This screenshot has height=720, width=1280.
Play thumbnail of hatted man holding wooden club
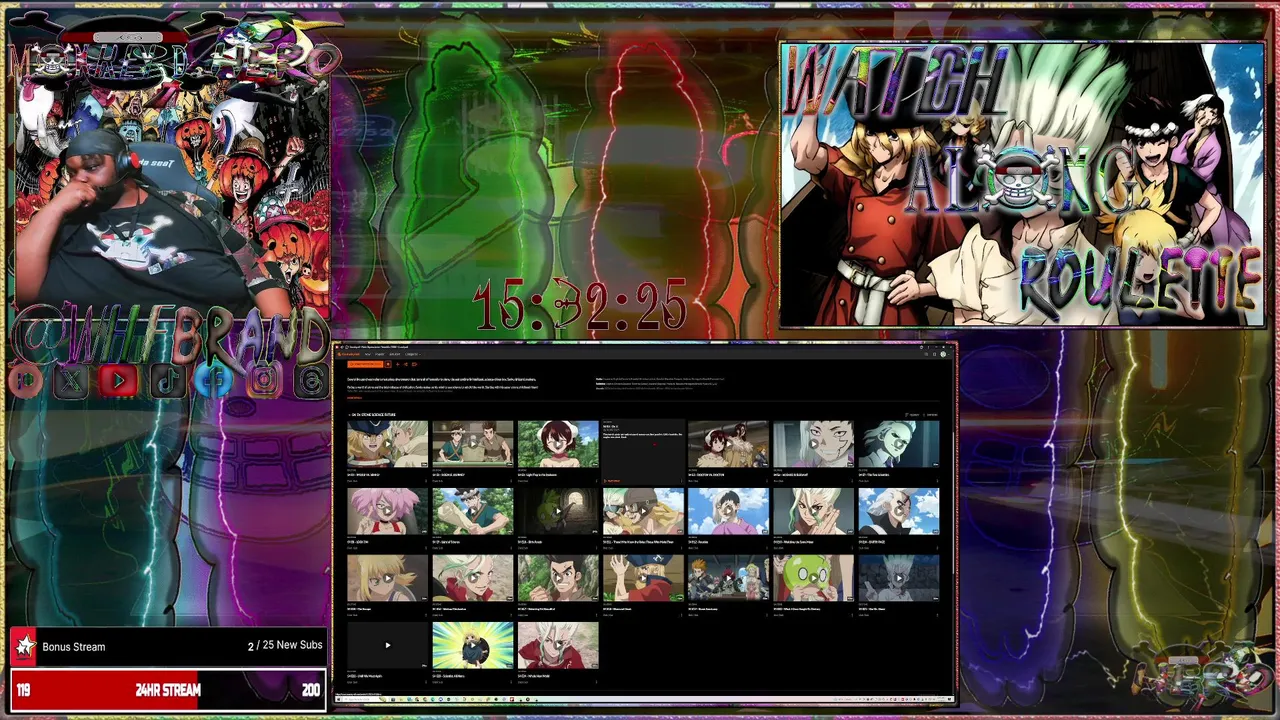tap(472, 511)
